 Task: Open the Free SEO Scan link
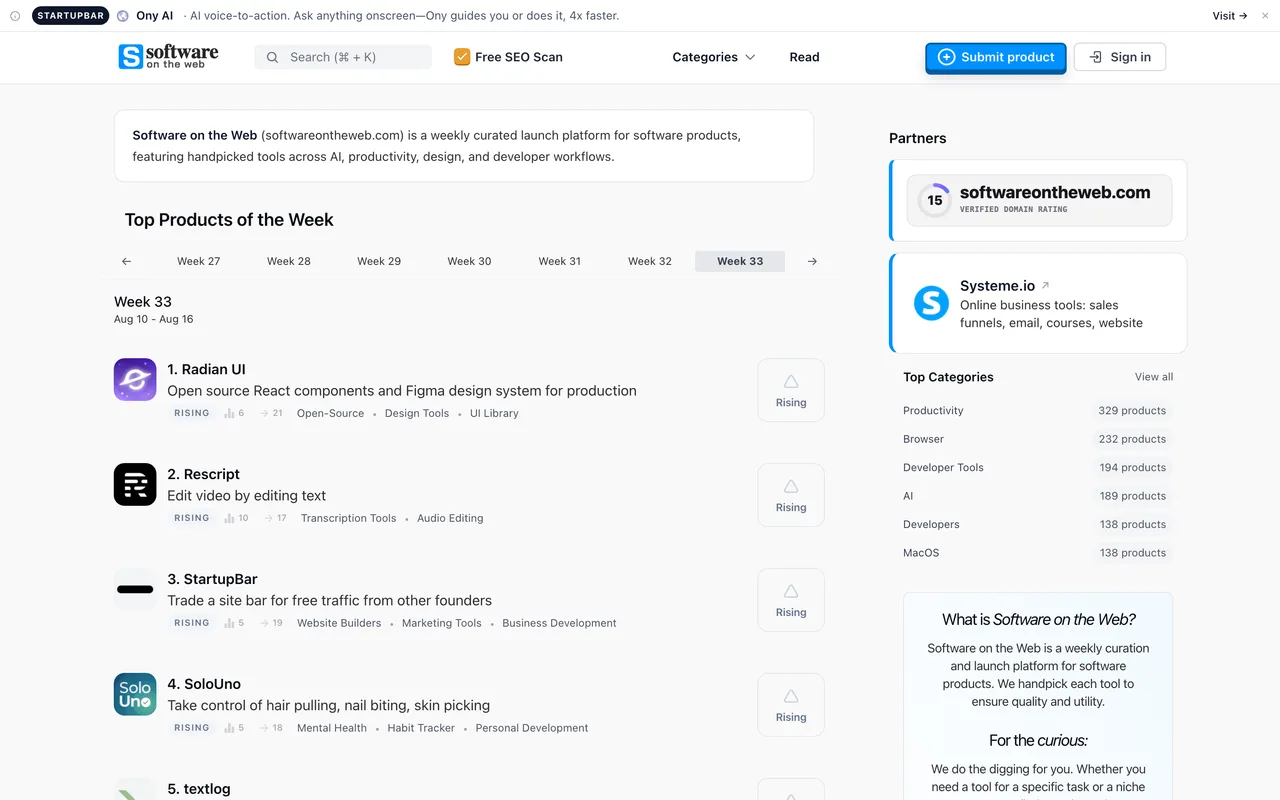click(508, 57)
